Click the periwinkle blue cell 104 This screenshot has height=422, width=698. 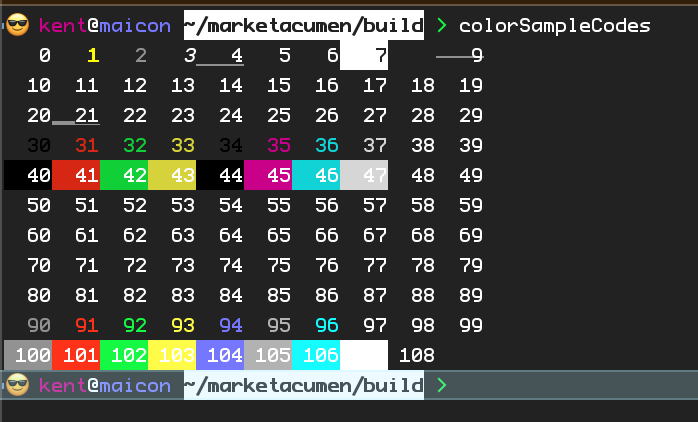[220, 355]
